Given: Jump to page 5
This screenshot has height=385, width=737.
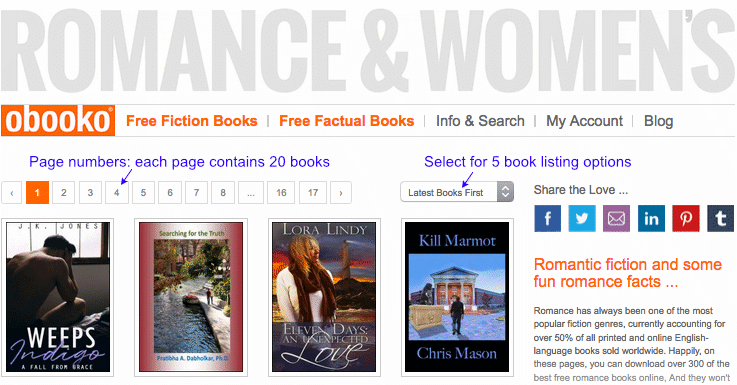Looking at the screenshot, I should point(143,193).
